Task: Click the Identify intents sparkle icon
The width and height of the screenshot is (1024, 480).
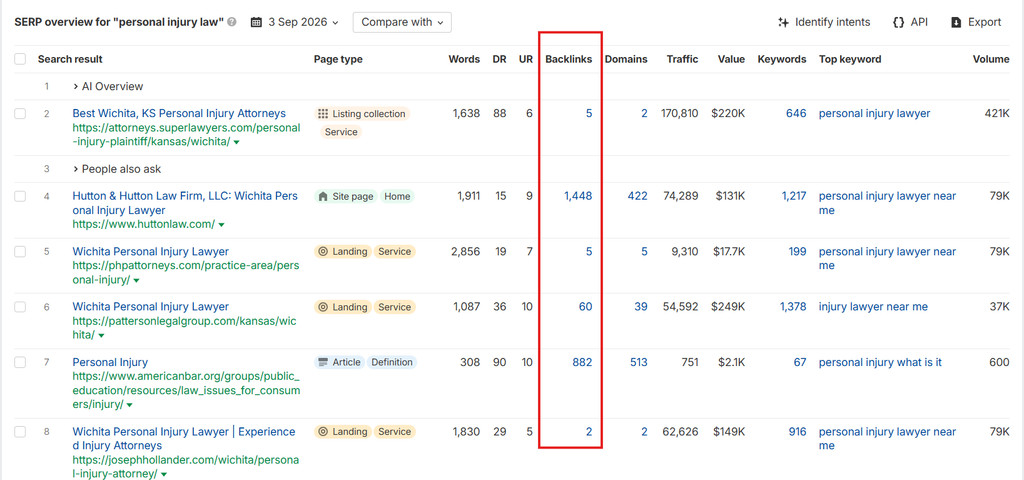Action: tap(783, 22)
